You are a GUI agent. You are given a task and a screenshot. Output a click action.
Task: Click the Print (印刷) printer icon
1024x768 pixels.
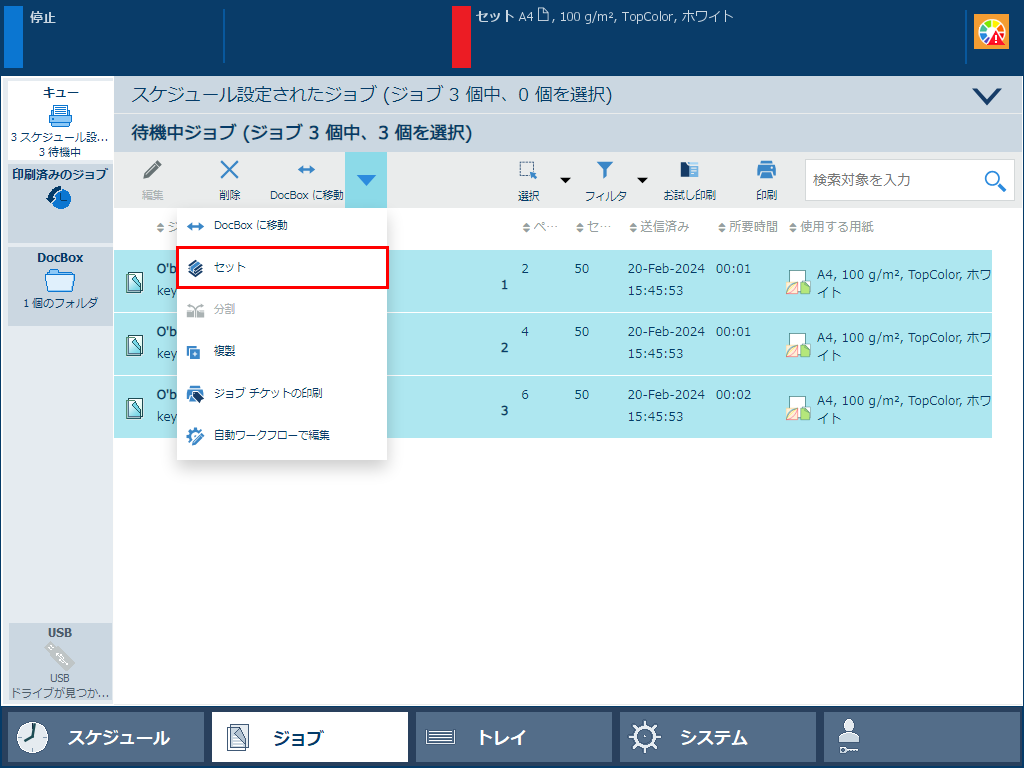[x=766, y=170]
